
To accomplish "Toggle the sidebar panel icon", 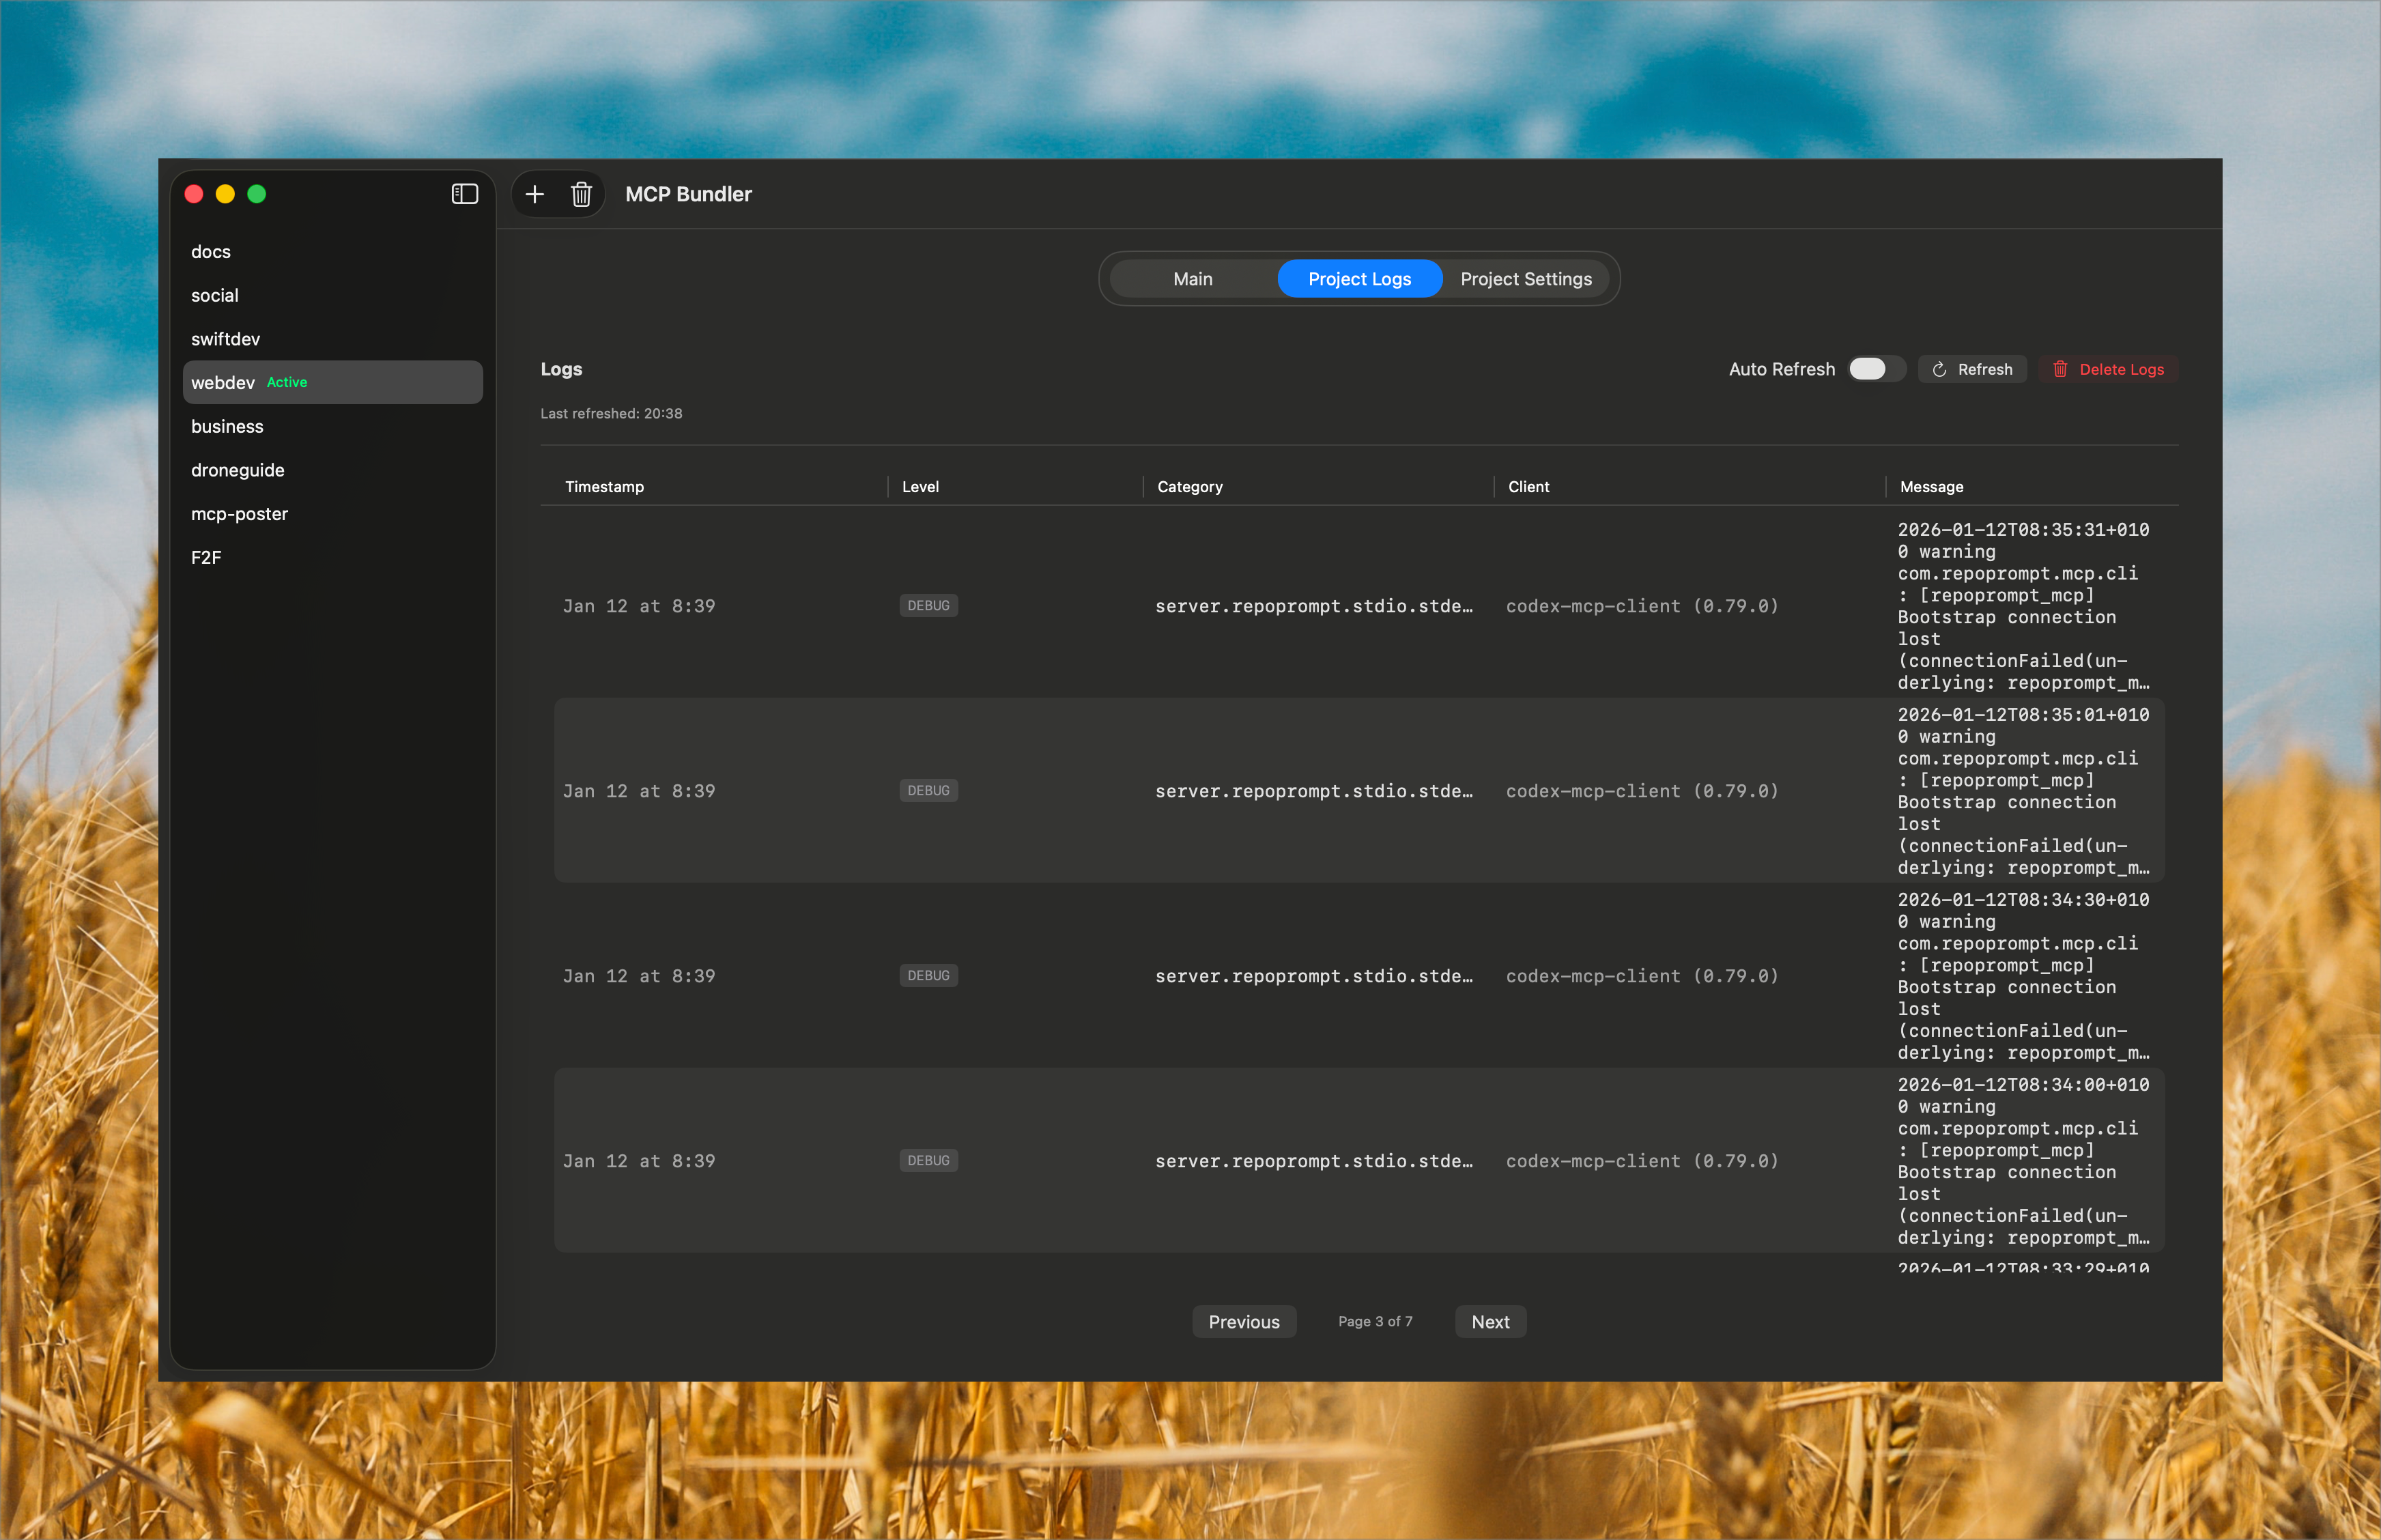I will coord(464,194).
